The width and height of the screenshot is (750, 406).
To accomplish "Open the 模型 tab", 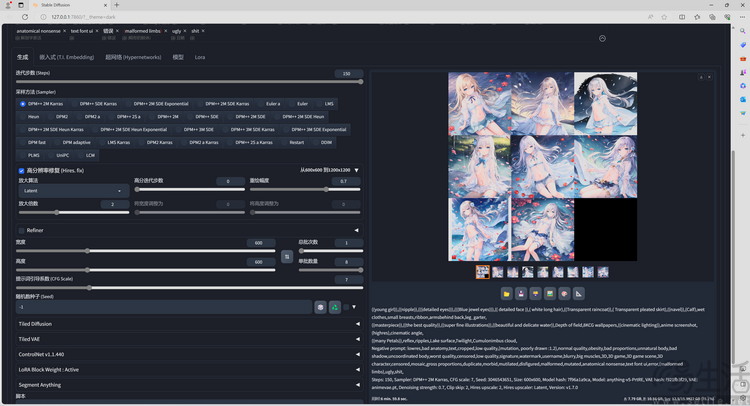I will (178, 57).
